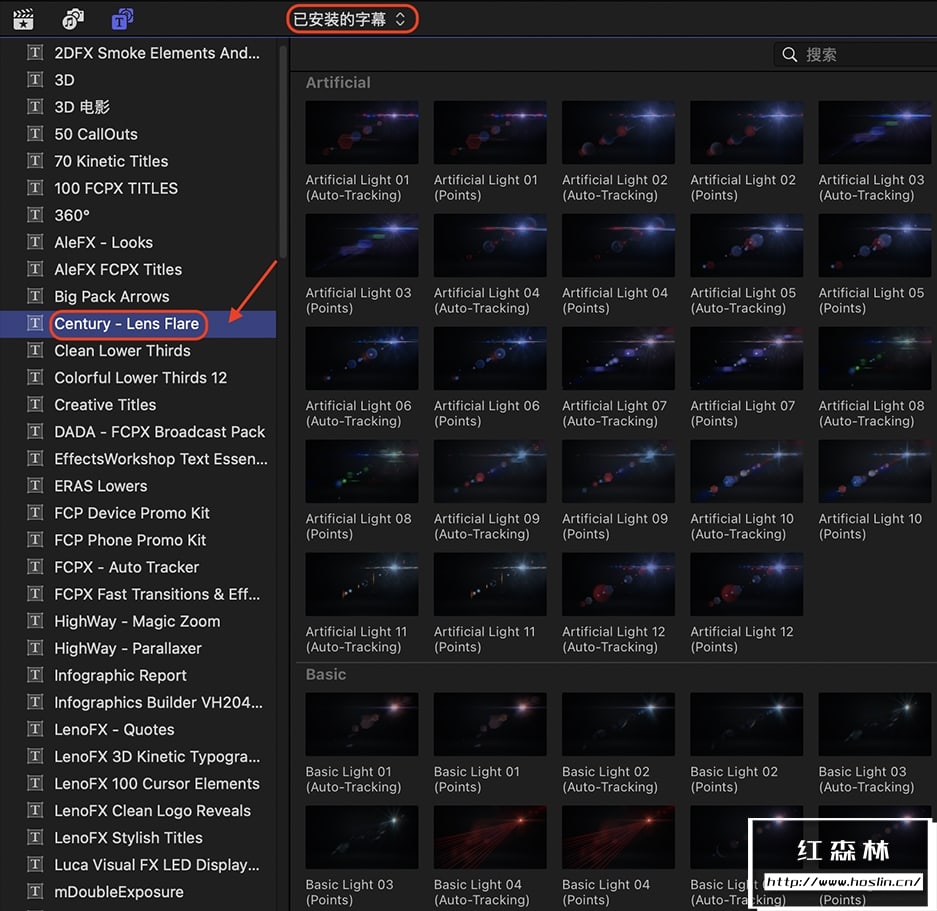
Task: Select LenoFX Stylish Titles category
Action: pos(138,837)
